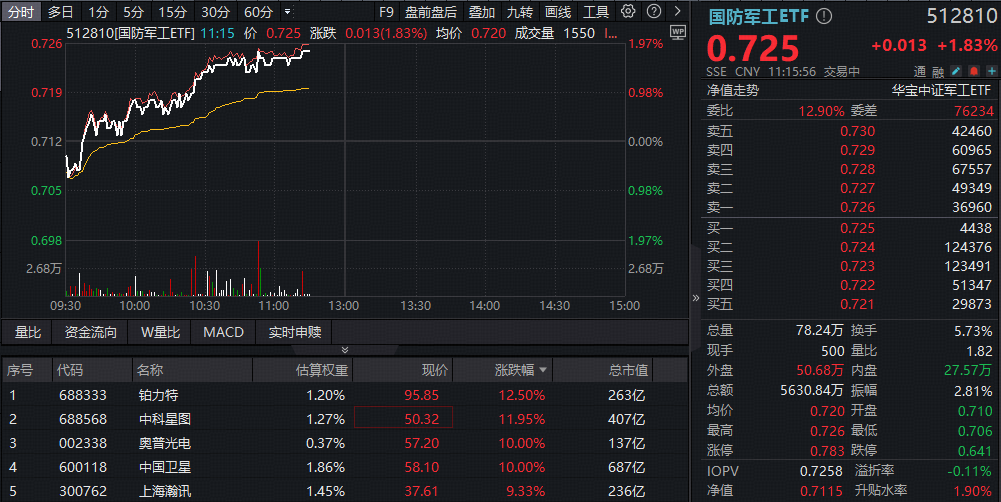Collapse panel using double chevron below indicator tabs

pyautogui.click(x=345, y=350)
